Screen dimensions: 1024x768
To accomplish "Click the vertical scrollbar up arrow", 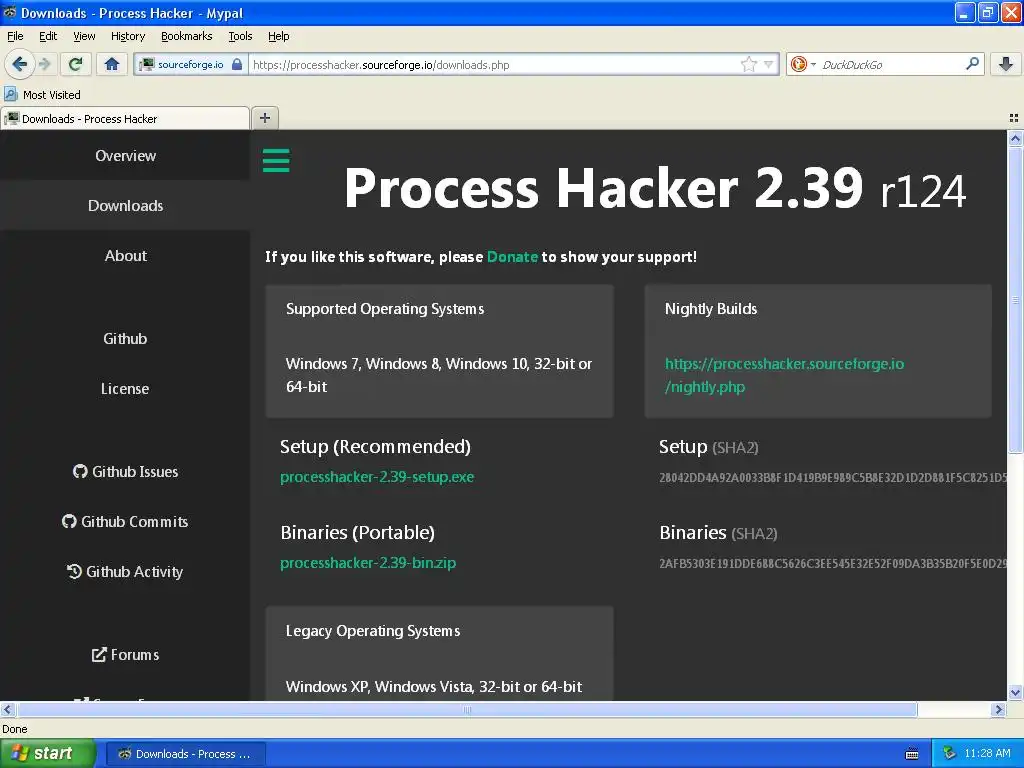I will 1015,138.
